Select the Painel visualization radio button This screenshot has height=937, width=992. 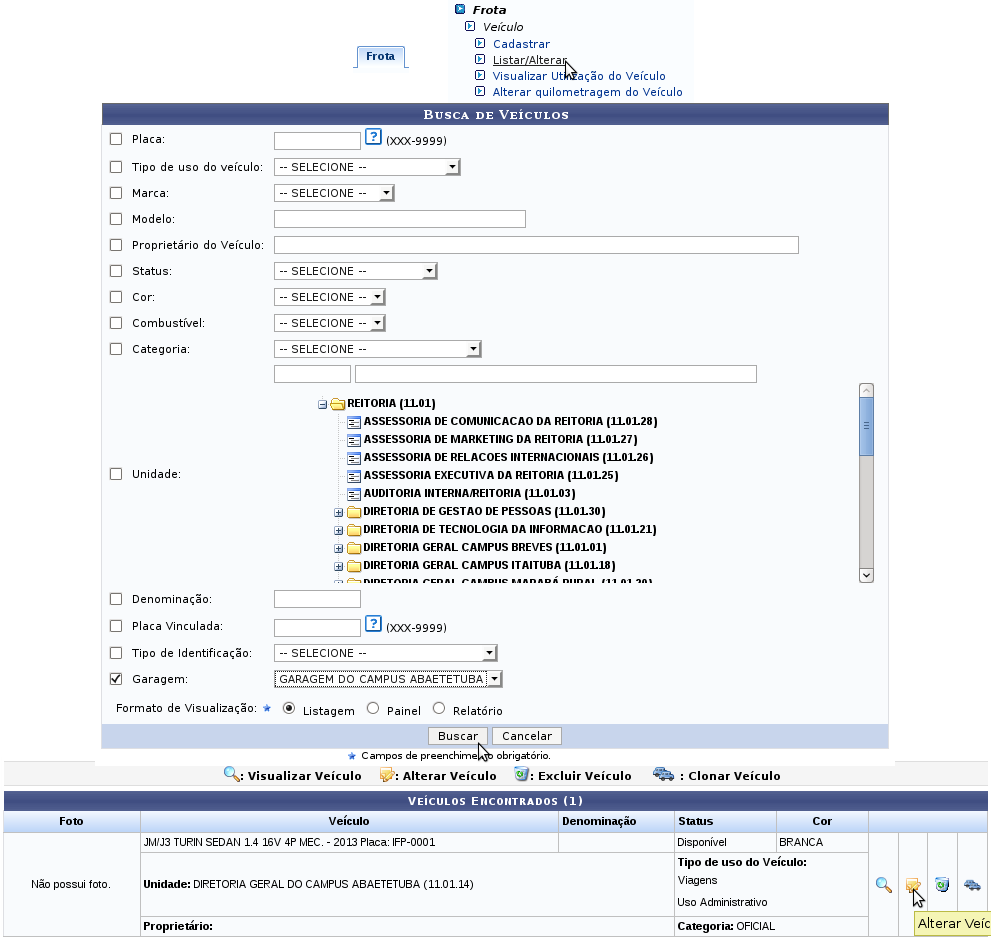(x=373, y=709)
